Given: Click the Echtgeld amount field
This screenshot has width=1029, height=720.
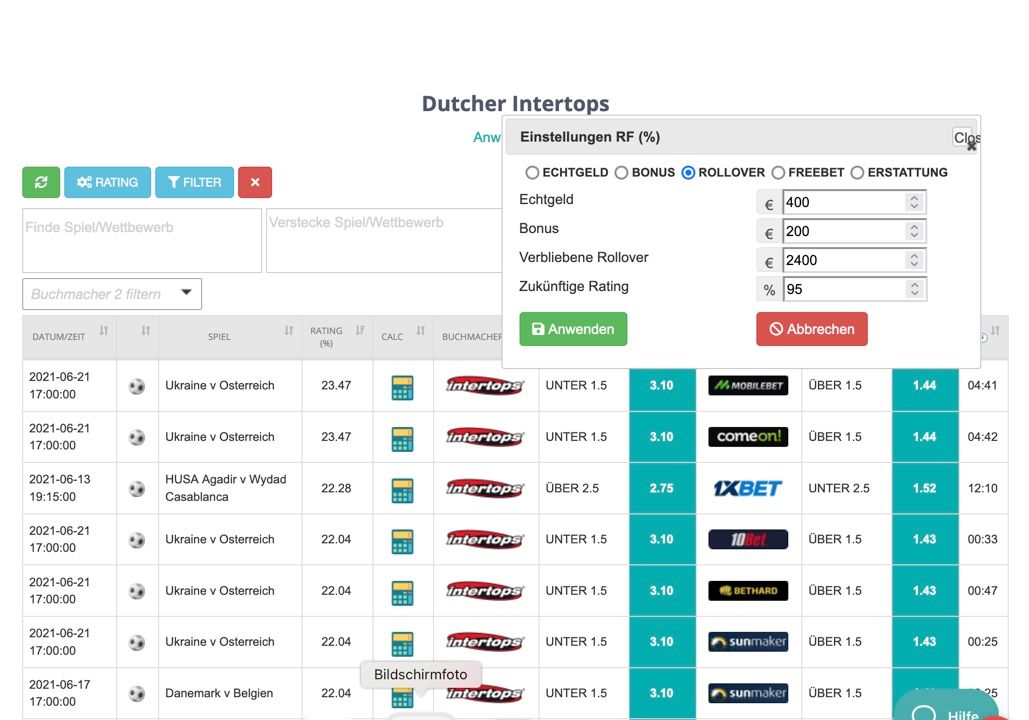Looking at the screenshot, I should 845,202.
